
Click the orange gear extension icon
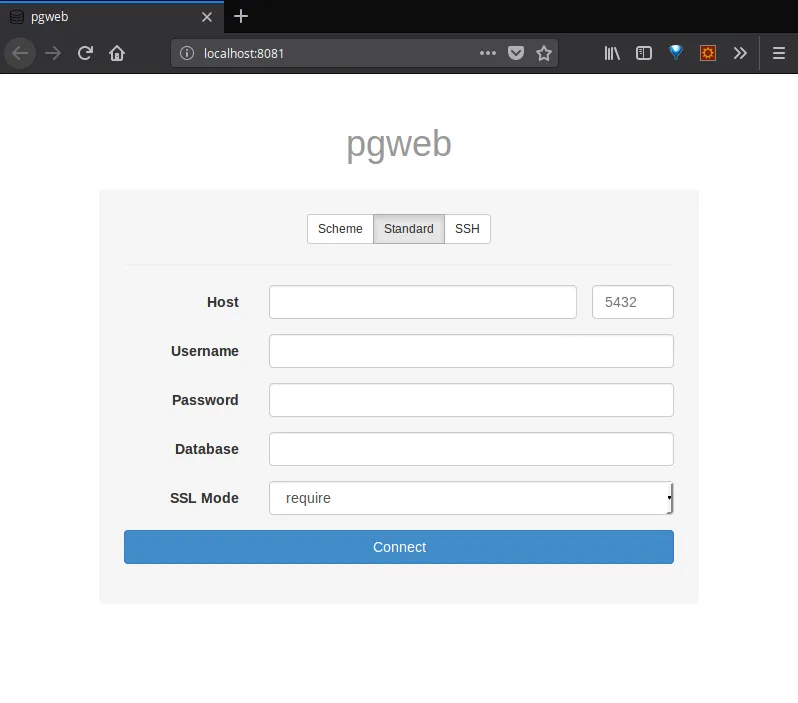pyautogui.click(x=708, y=53)
